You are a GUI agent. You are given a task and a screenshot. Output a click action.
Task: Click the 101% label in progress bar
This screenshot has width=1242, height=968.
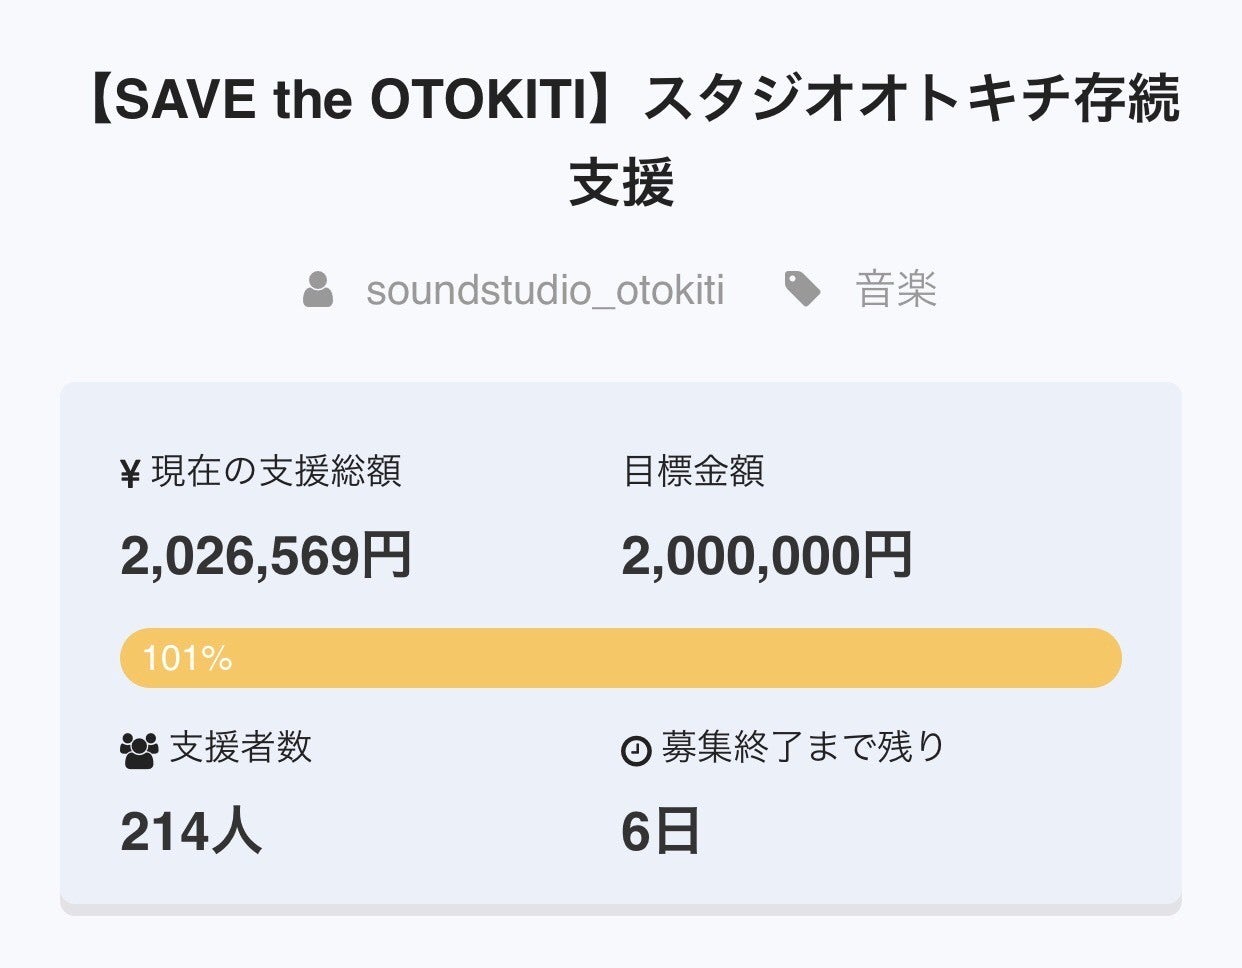click(187, 658)
